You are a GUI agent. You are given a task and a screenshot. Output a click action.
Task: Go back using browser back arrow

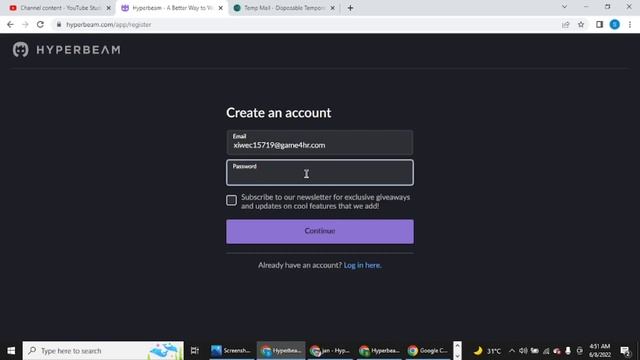pyautogui.click(x=10, y=24)
